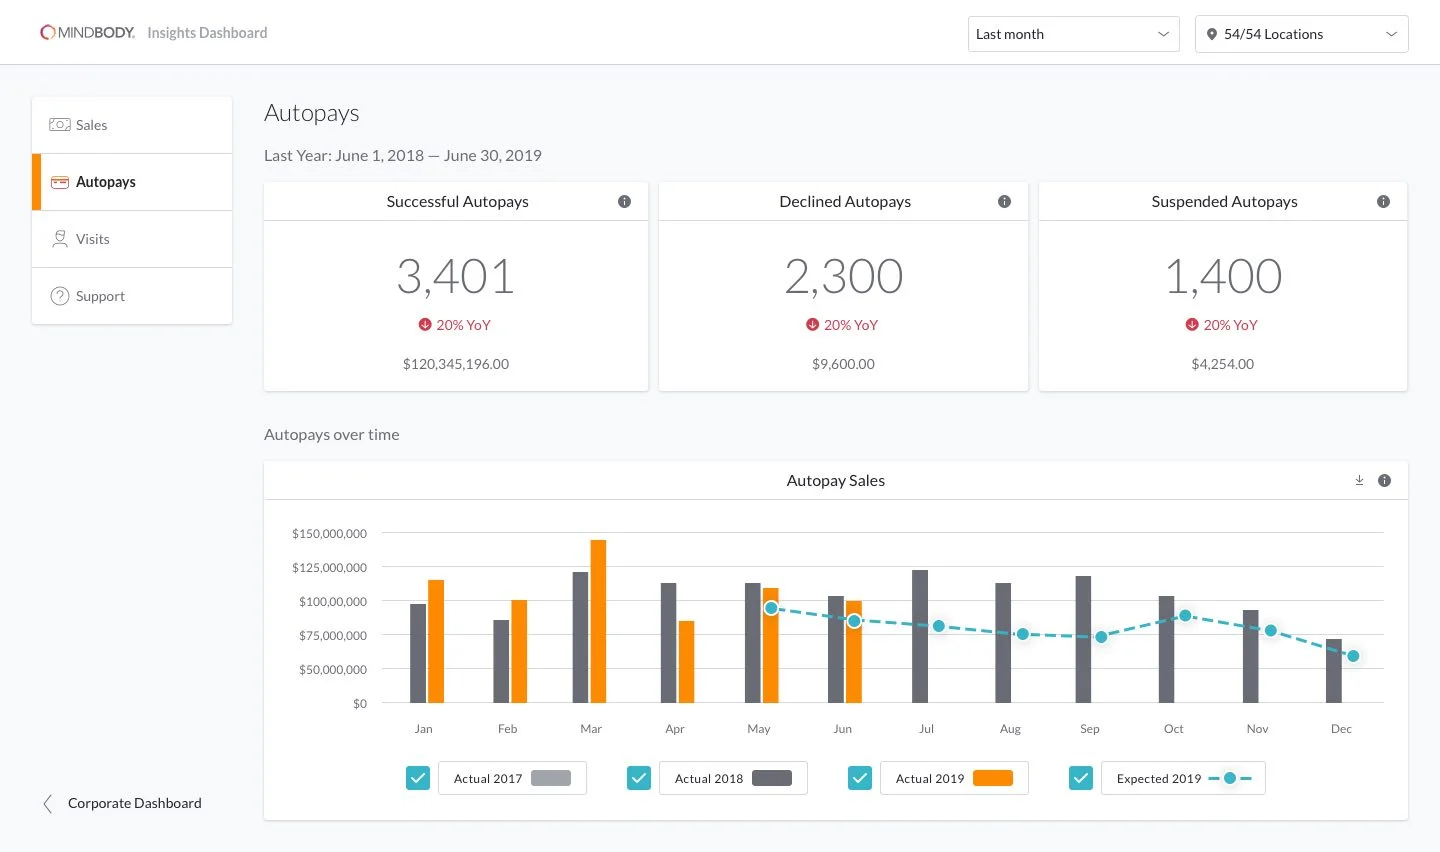Go to Sales section
The height and width of the screenshot is (852, 1440).
[x=132, y=125]
